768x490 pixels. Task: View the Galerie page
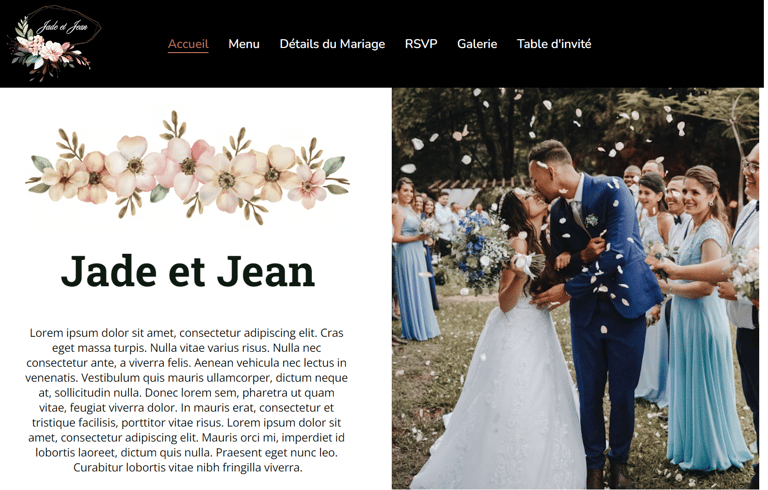pos(479,44)
